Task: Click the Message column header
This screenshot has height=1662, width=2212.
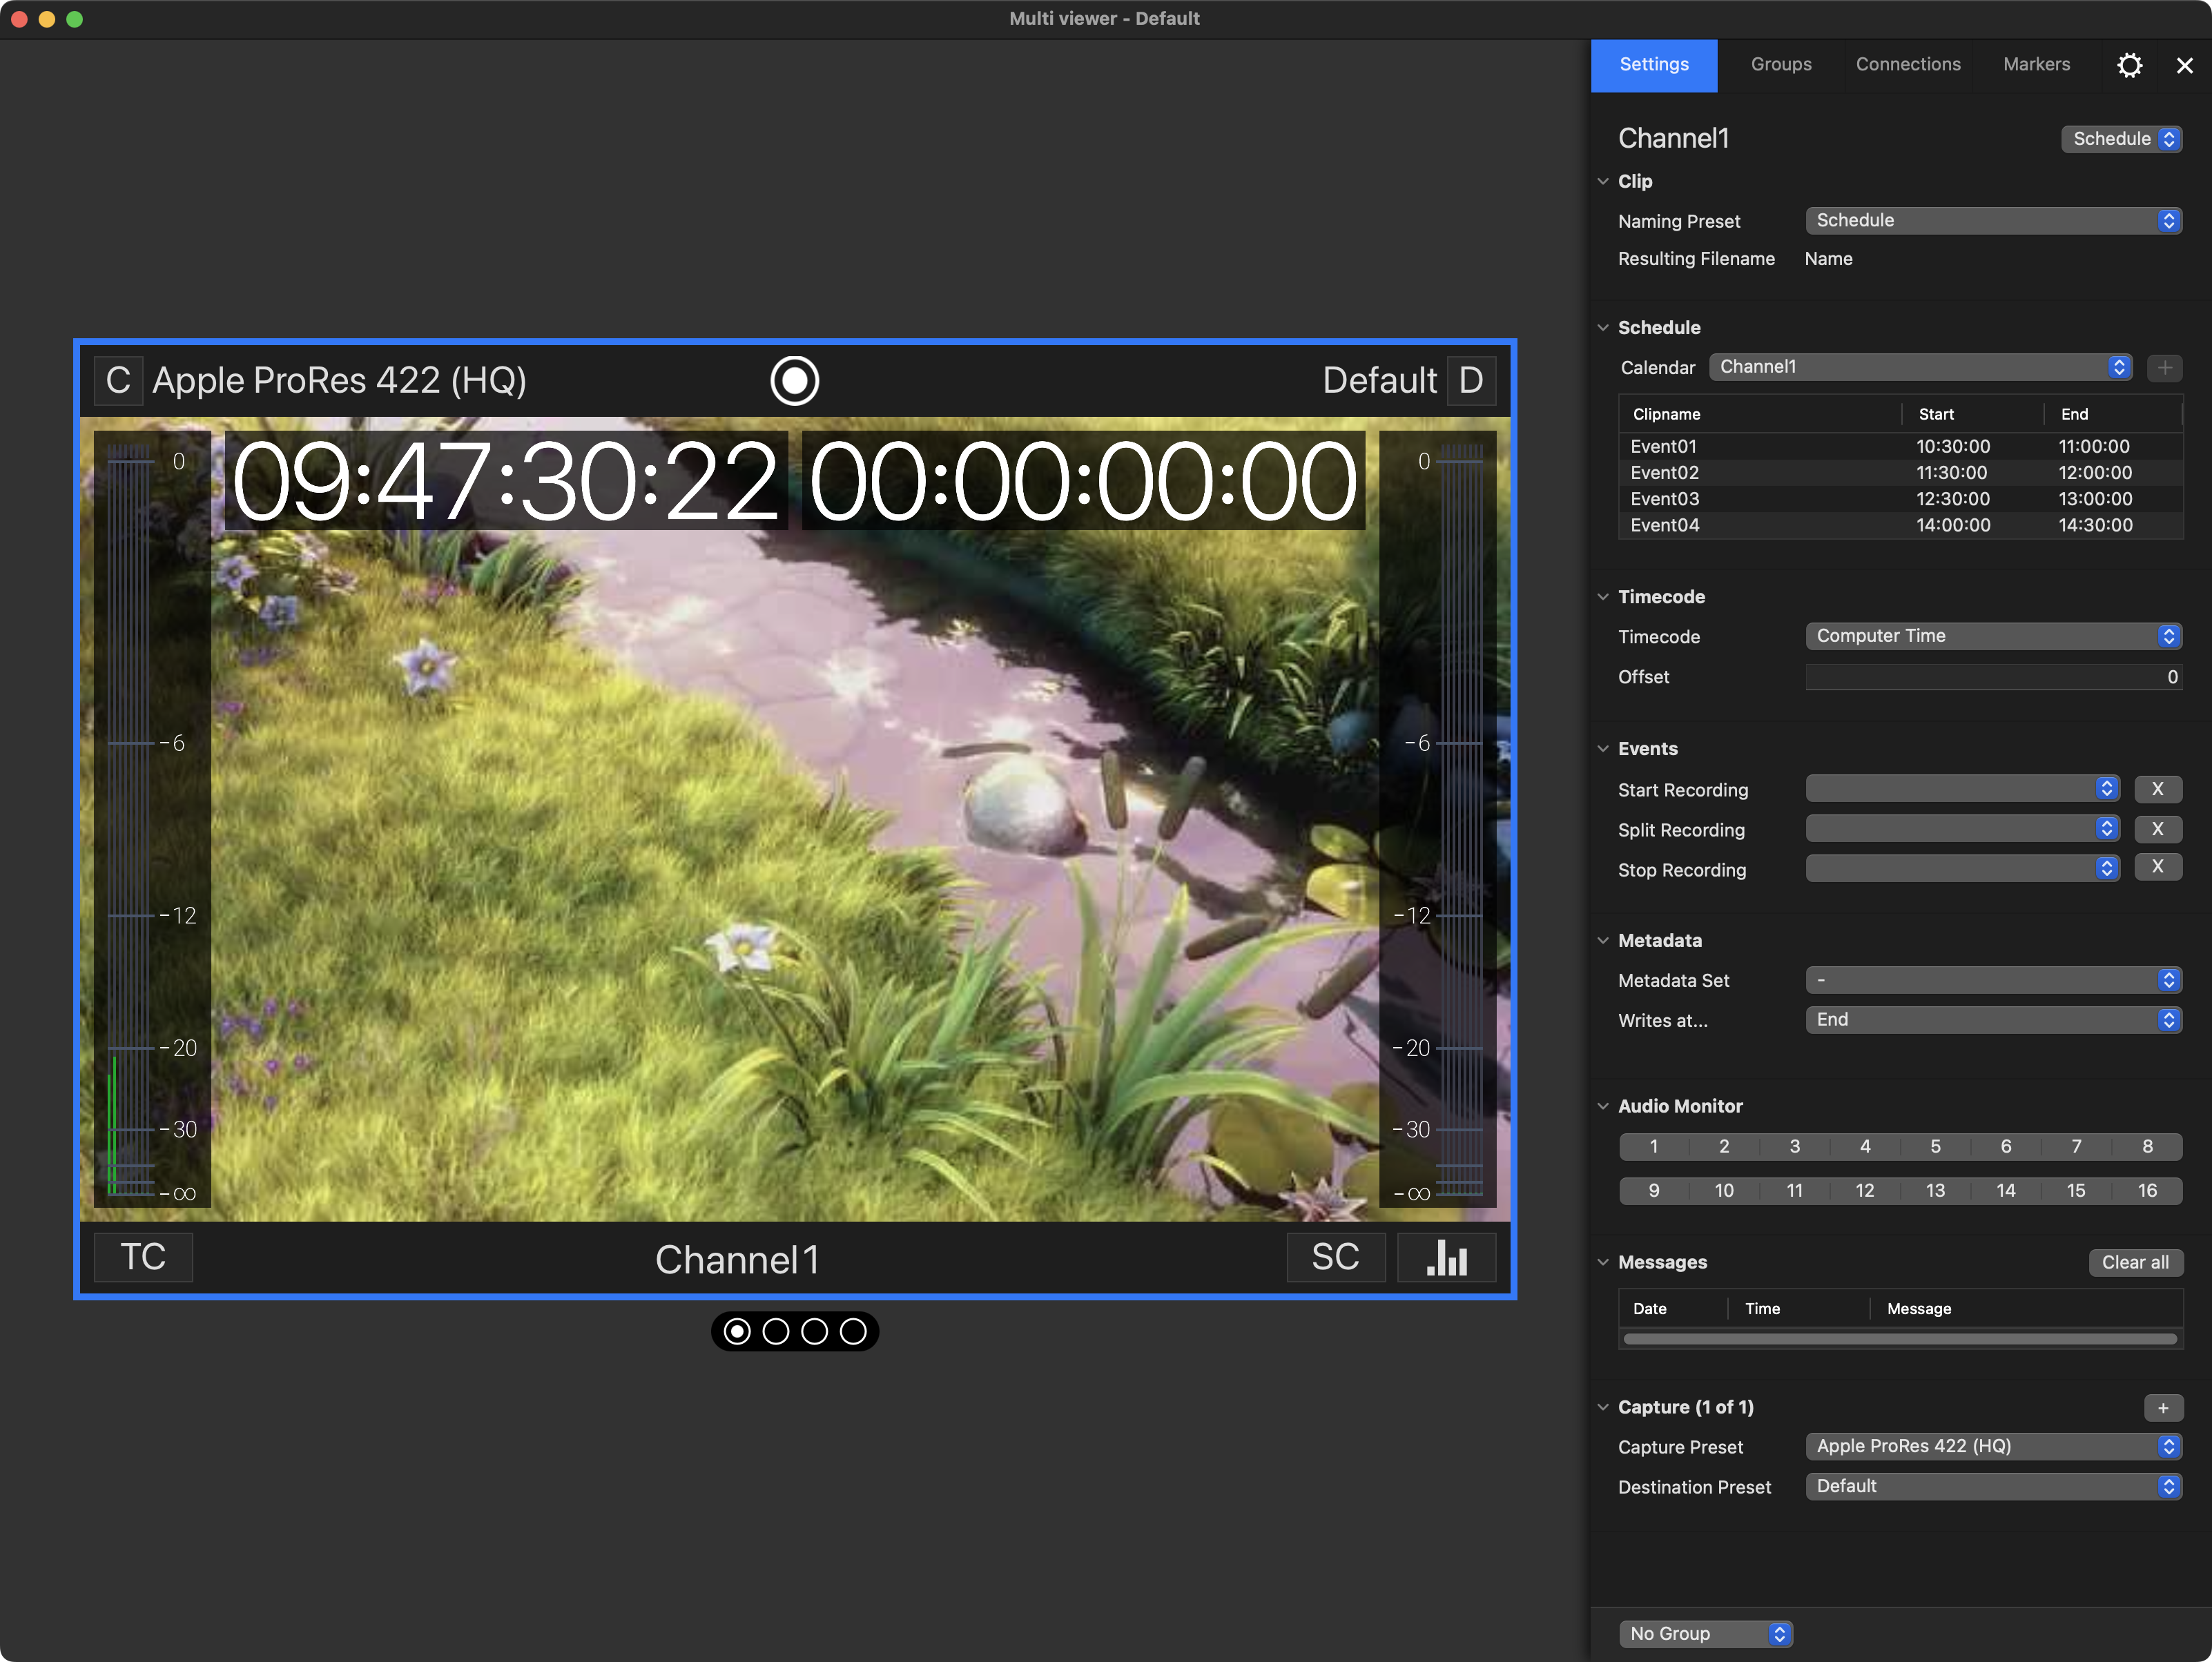Action: pos(2026,1309)
